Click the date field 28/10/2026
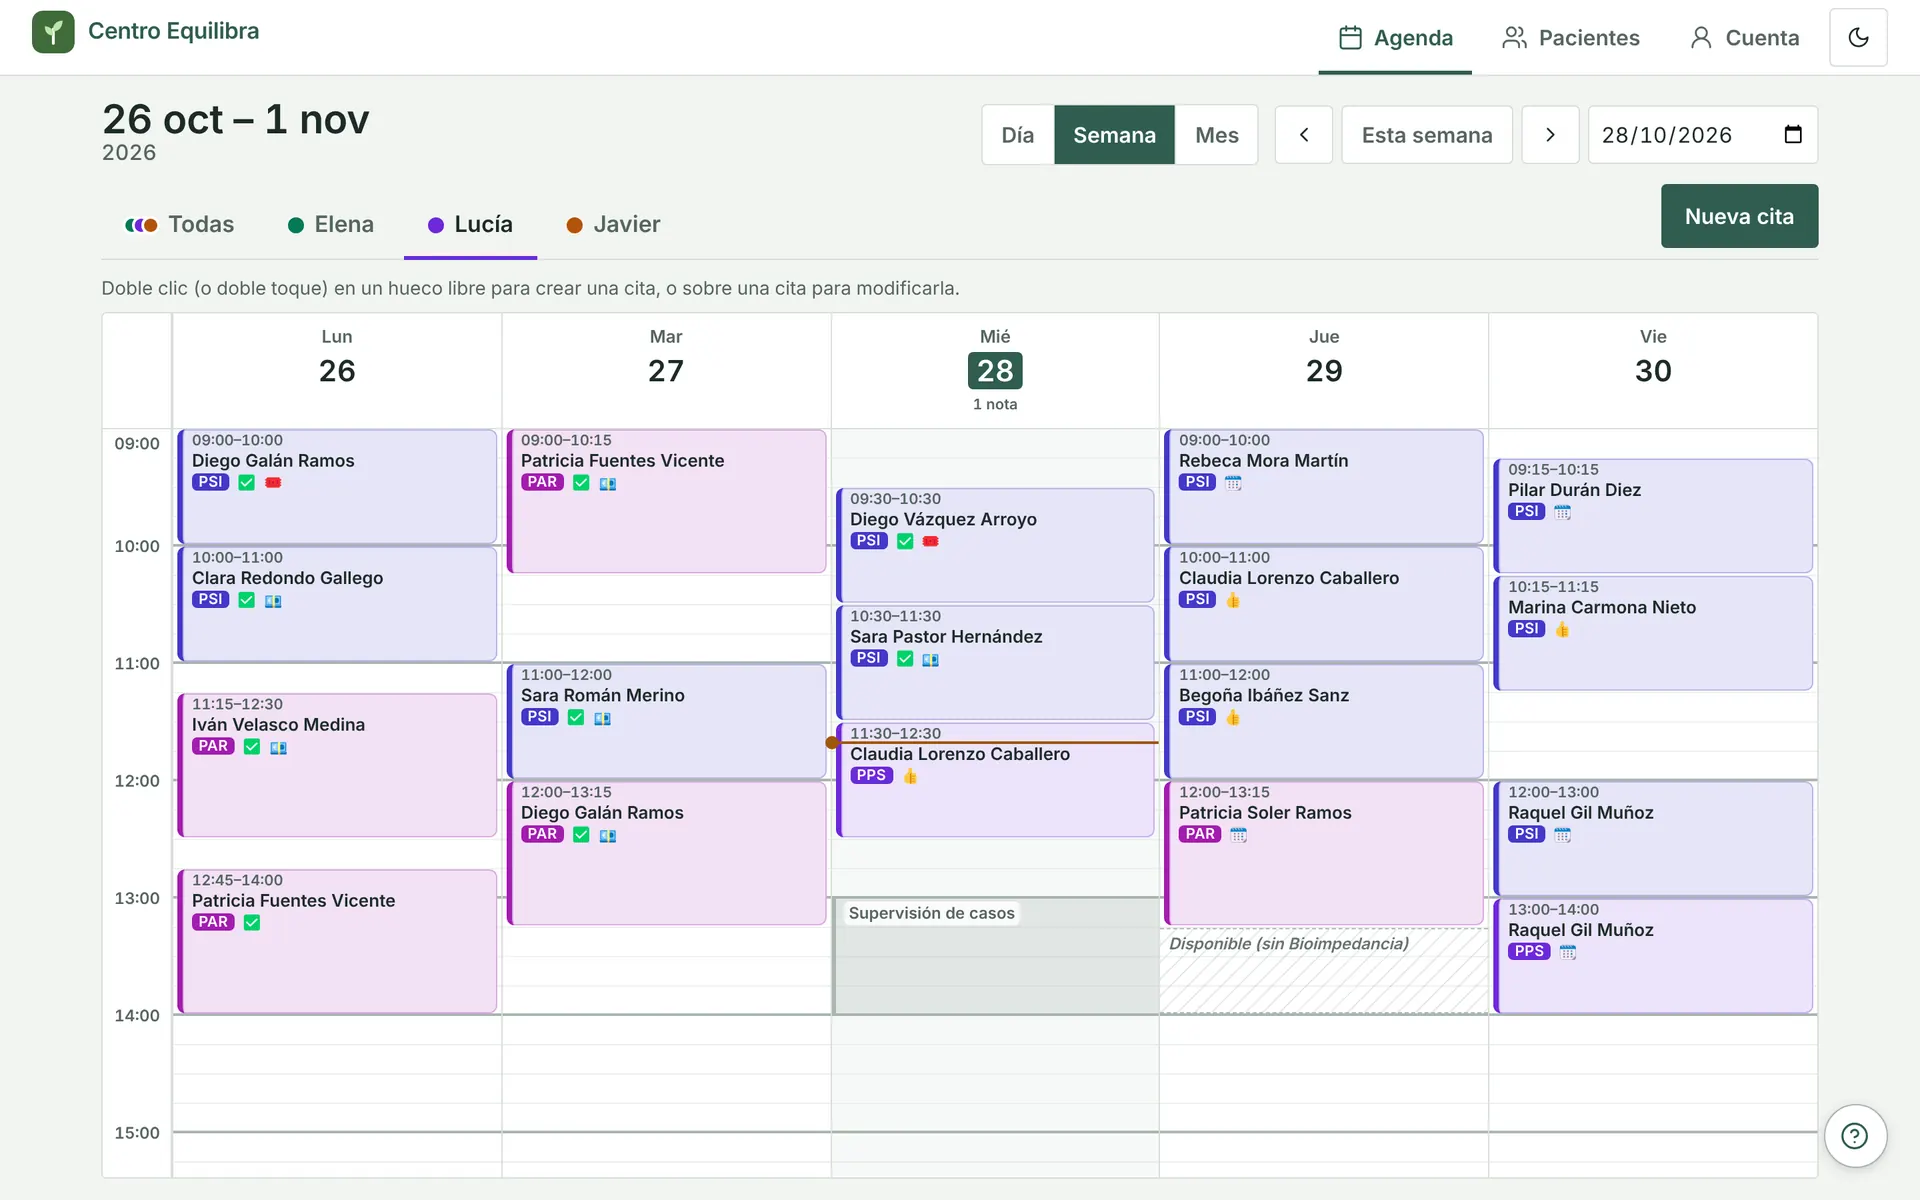This screenshot has height=1200, width=1920. (1702, 135)
